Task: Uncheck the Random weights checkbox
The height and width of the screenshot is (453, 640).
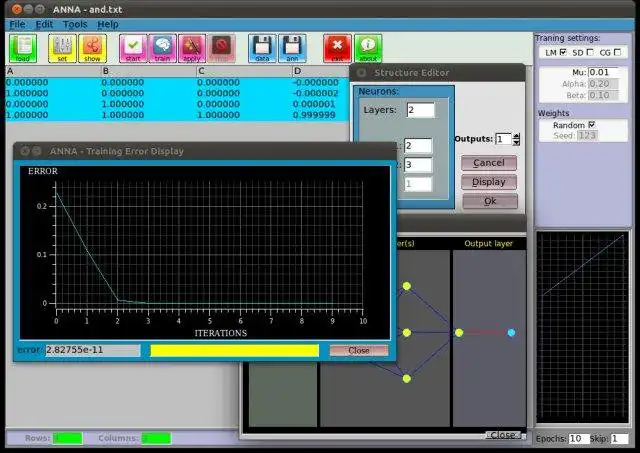Action: 591,125
